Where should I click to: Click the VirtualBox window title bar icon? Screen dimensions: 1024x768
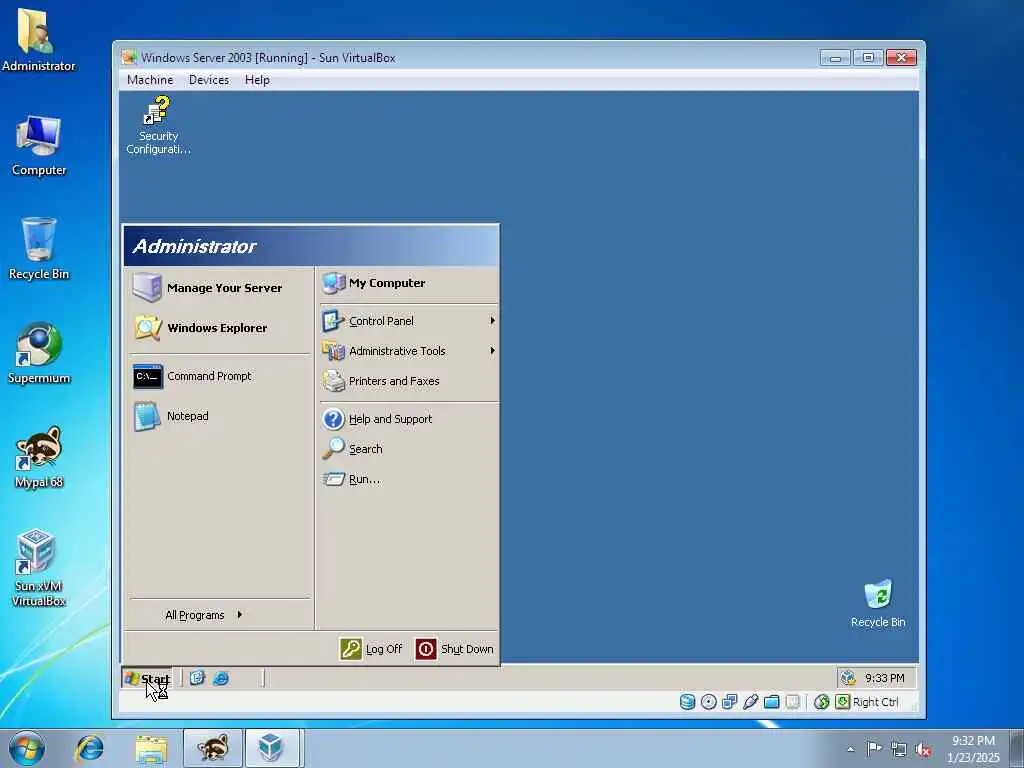[129, 57]
